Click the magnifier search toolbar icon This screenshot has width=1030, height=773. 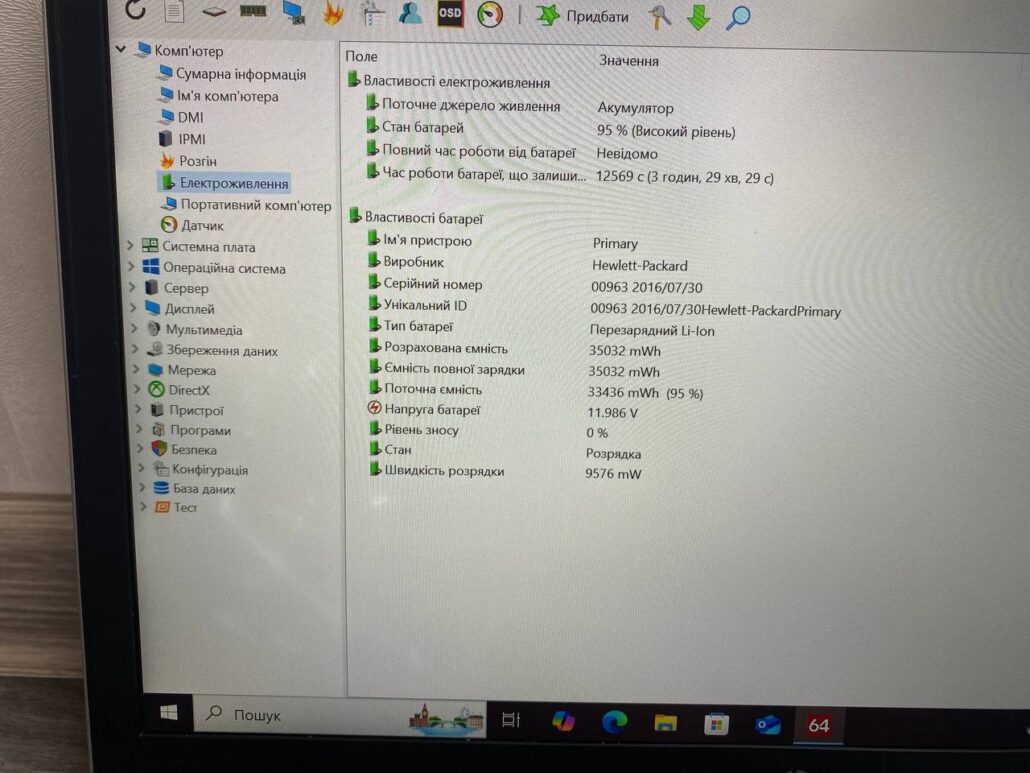click(738, 18)
